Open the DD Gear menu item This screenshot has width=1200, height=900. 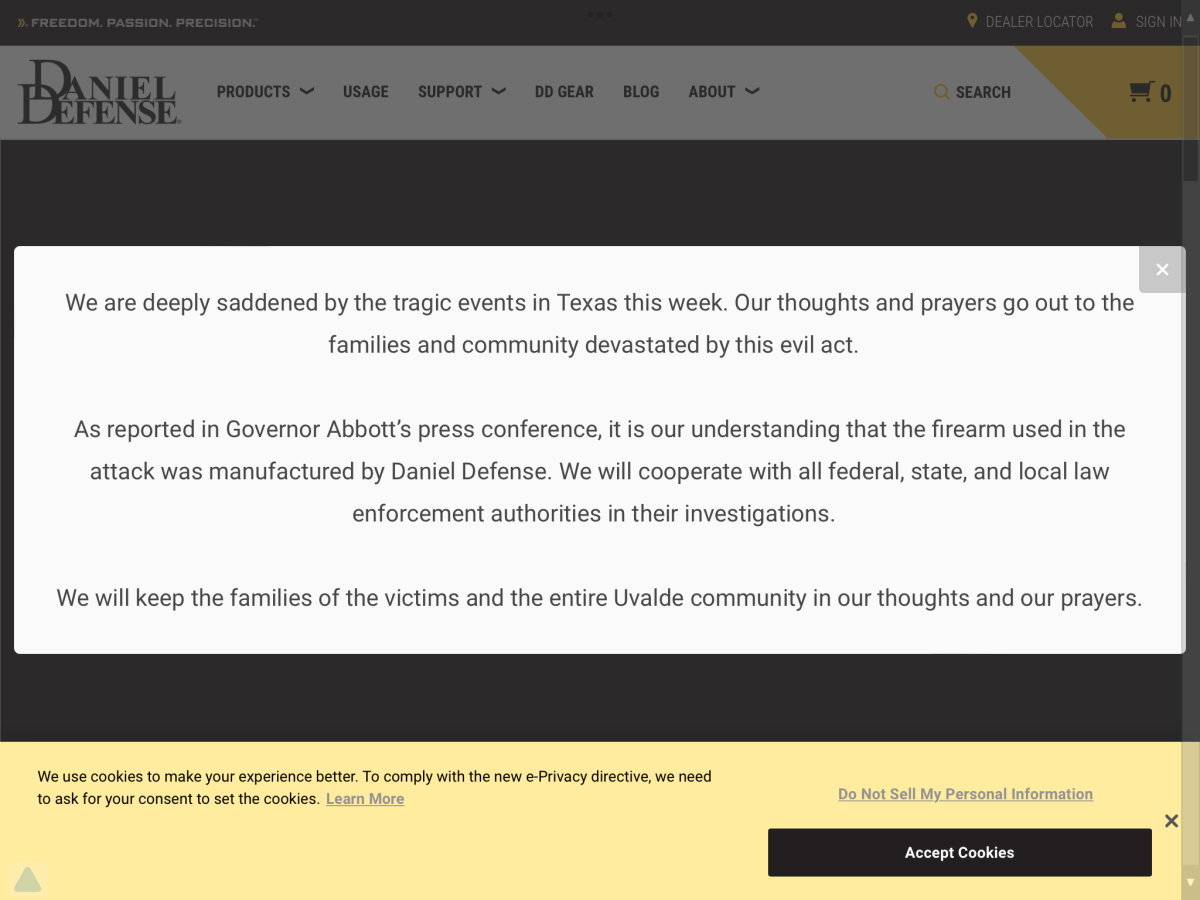[564, 92]
